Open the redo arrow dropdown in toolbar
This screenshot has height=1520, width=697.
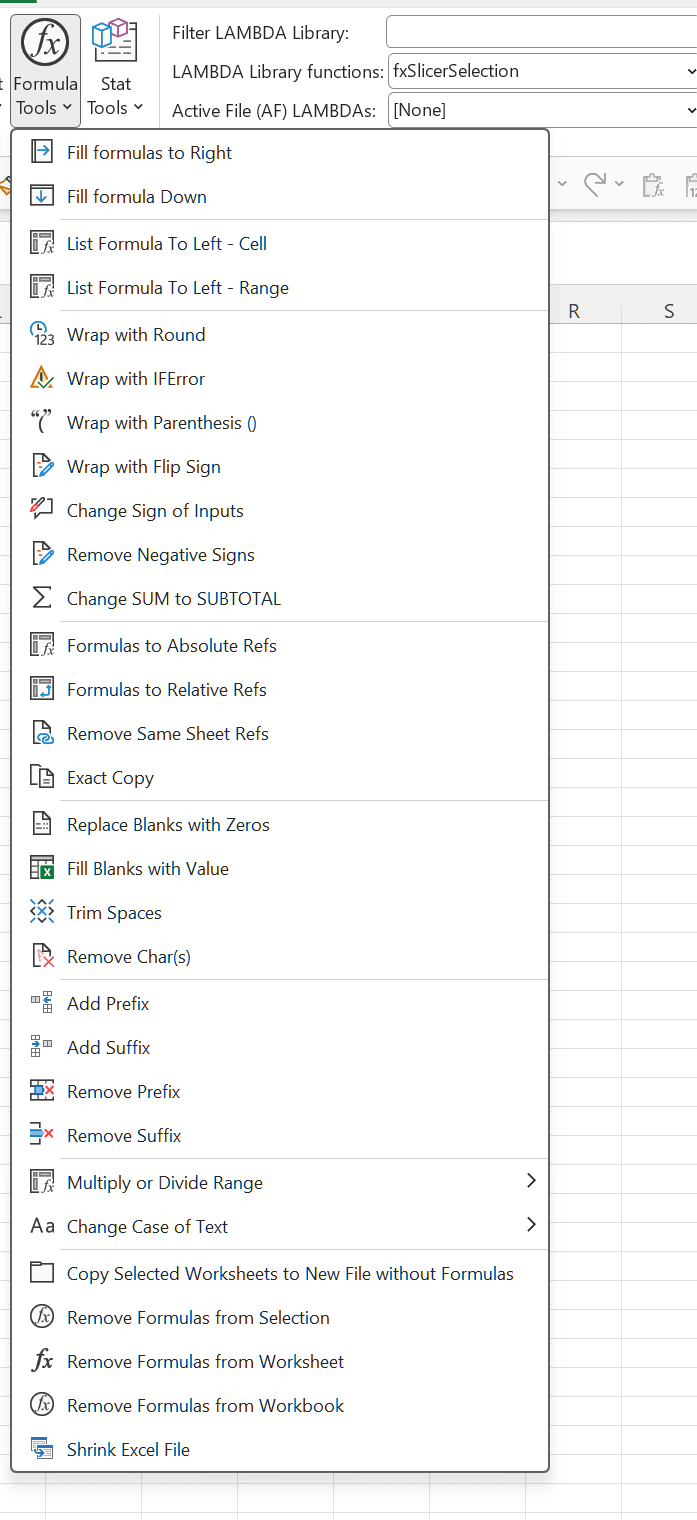click(x=619, y=184)
